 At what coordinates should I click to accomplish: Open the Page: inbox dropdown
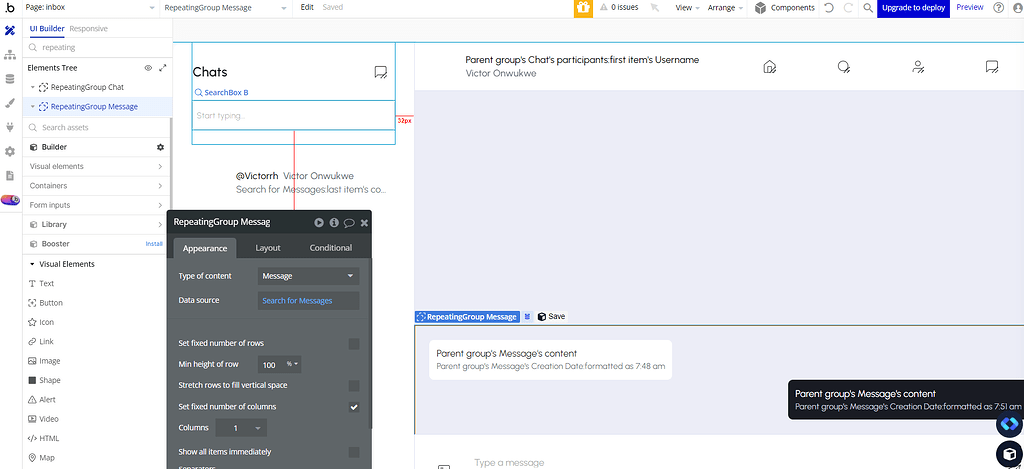pos(90,8)
